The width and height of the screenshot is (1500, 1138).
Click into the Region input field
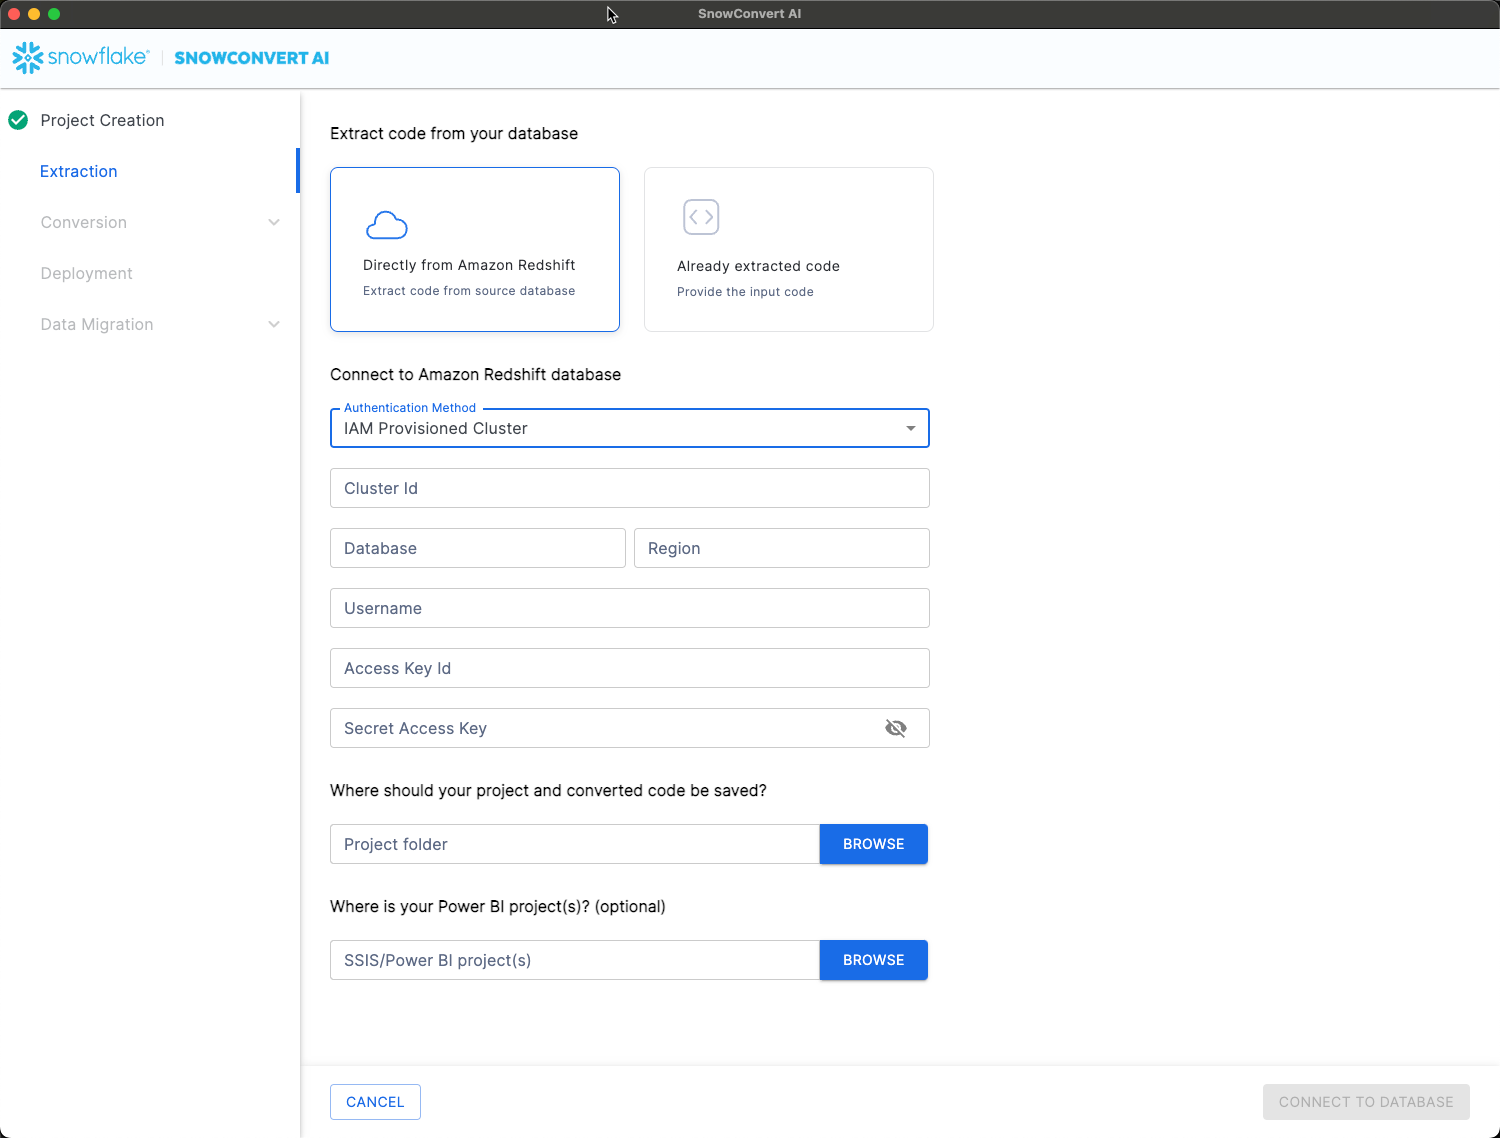(x=781, y=548)
